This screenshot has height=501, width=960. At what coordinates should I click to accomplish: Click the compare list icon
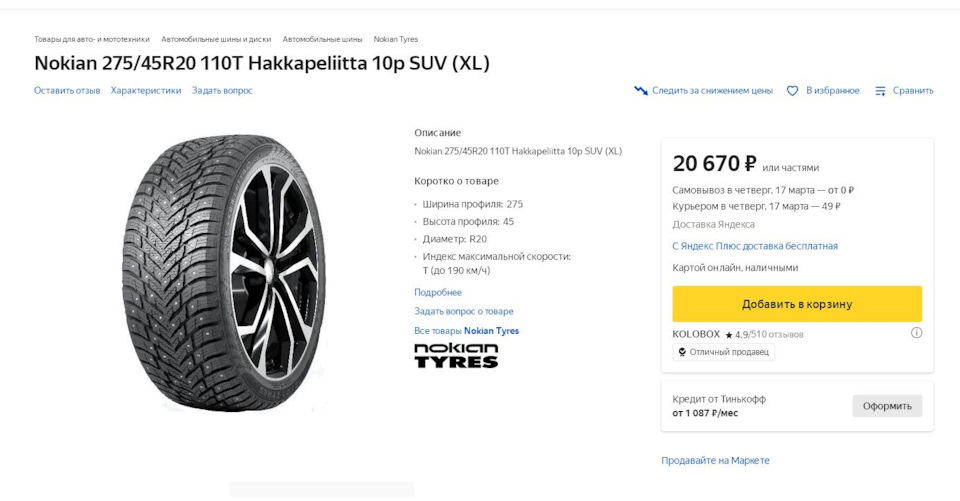point(880,91)
